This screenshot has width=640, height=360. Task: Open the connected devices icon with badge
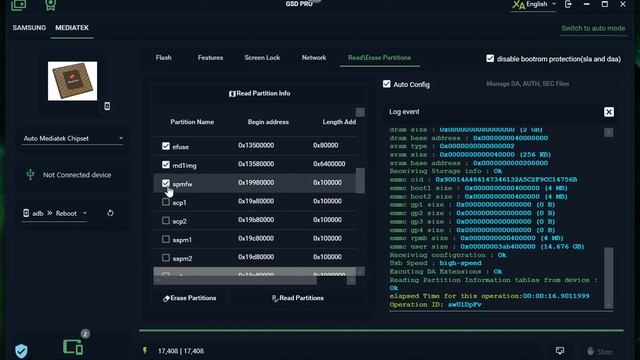[73, 347]
